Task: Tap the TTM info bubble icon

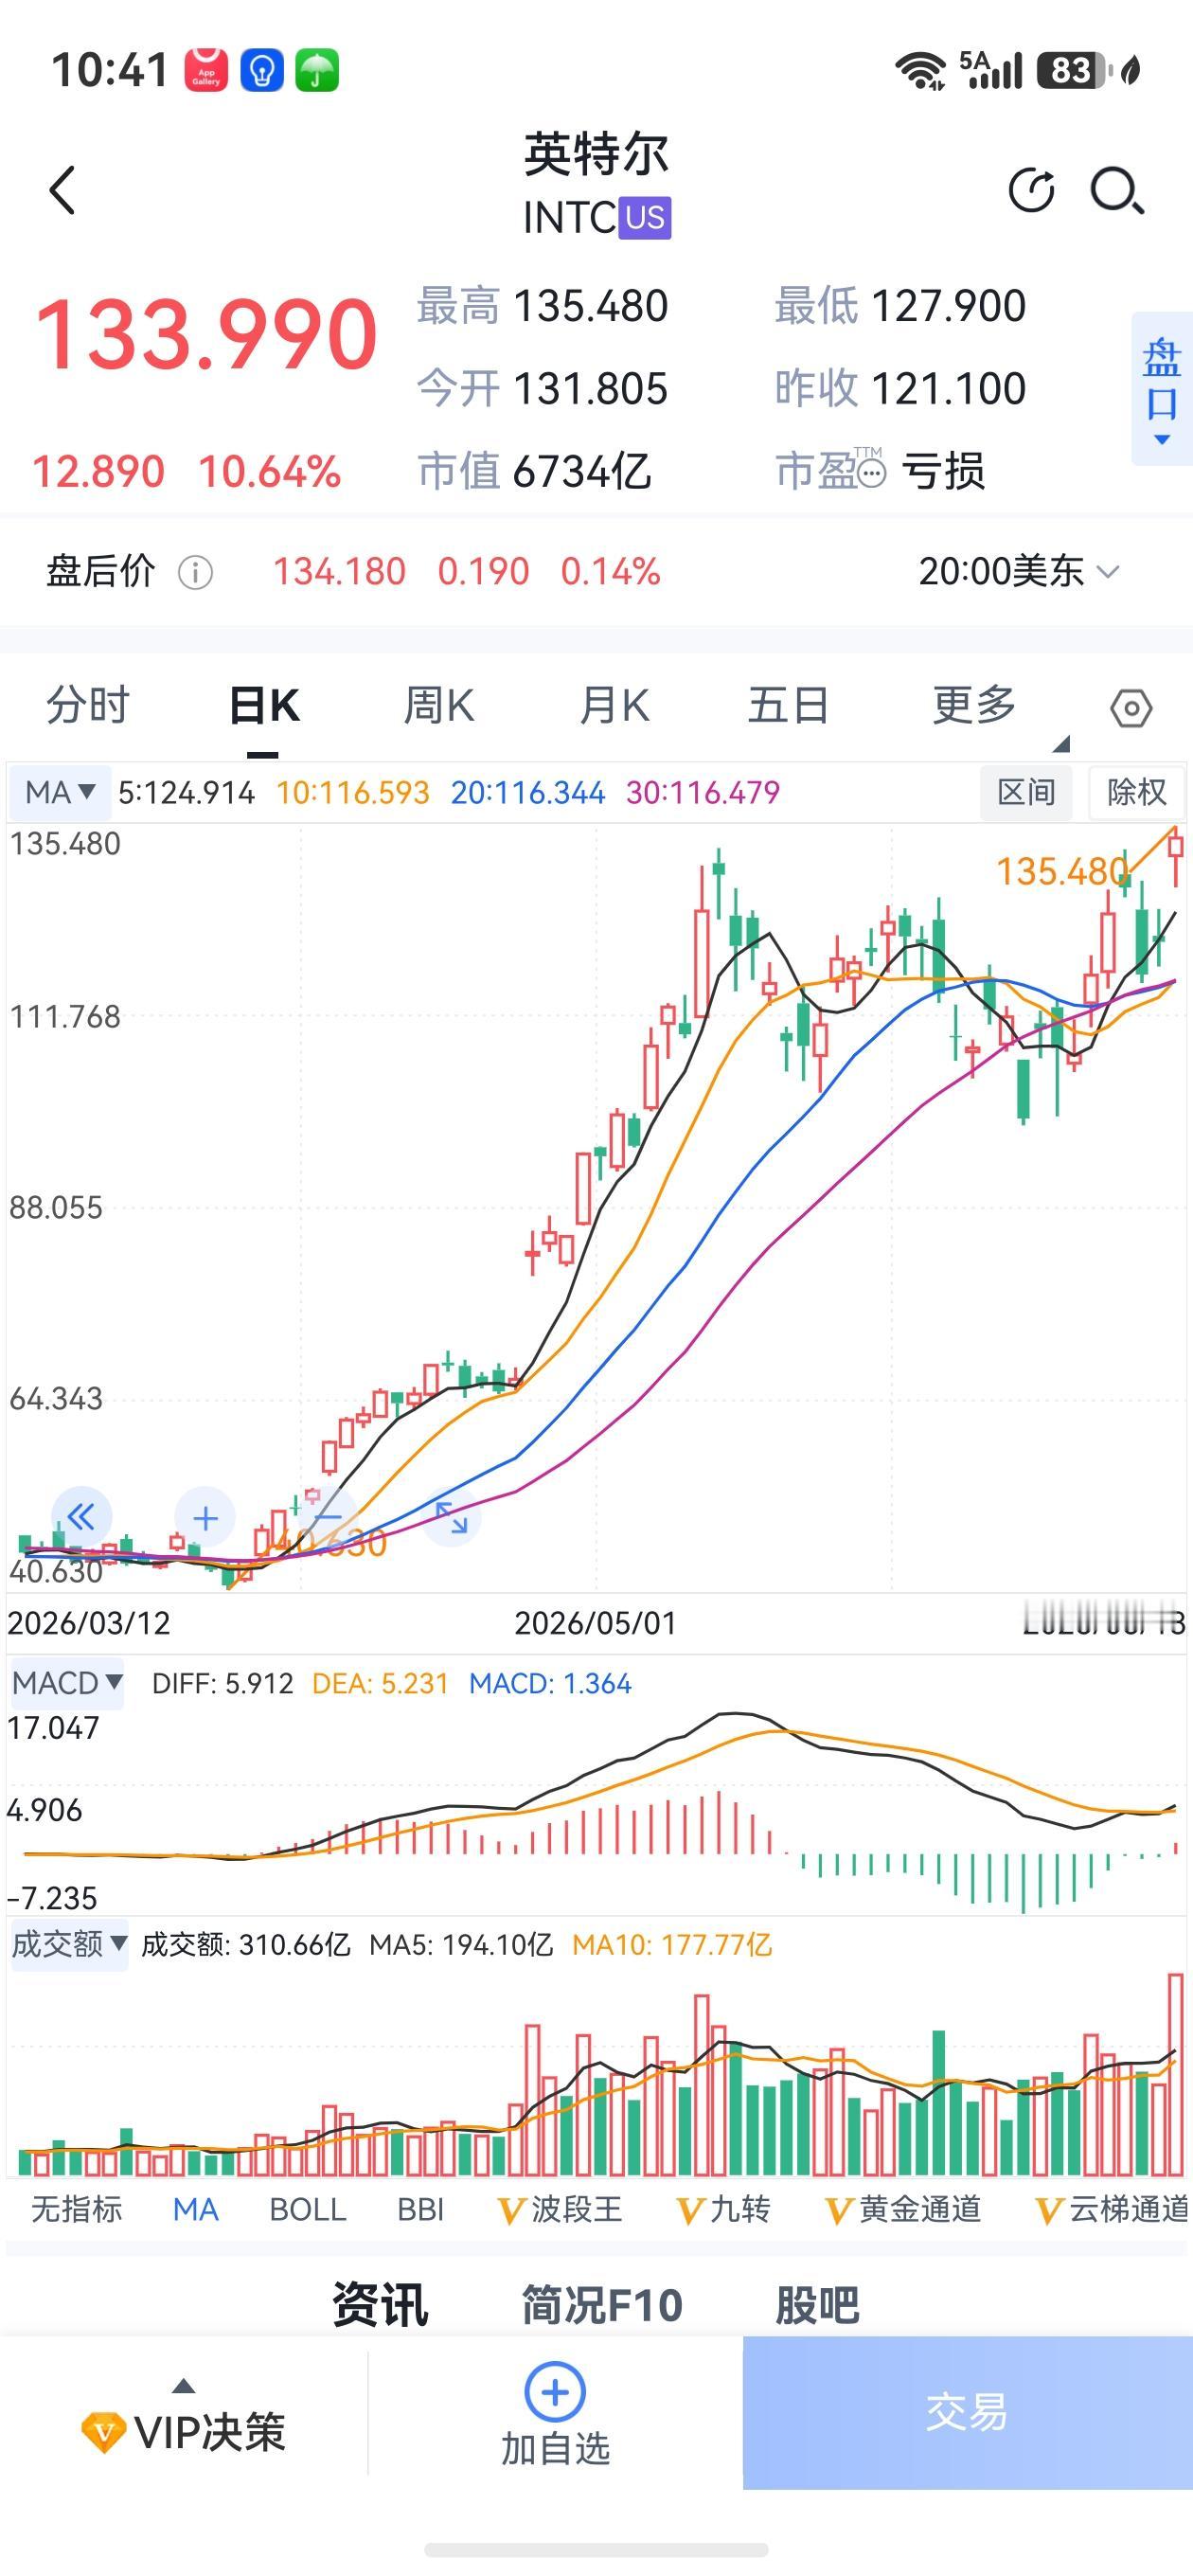Action: [x=872, y=471]
